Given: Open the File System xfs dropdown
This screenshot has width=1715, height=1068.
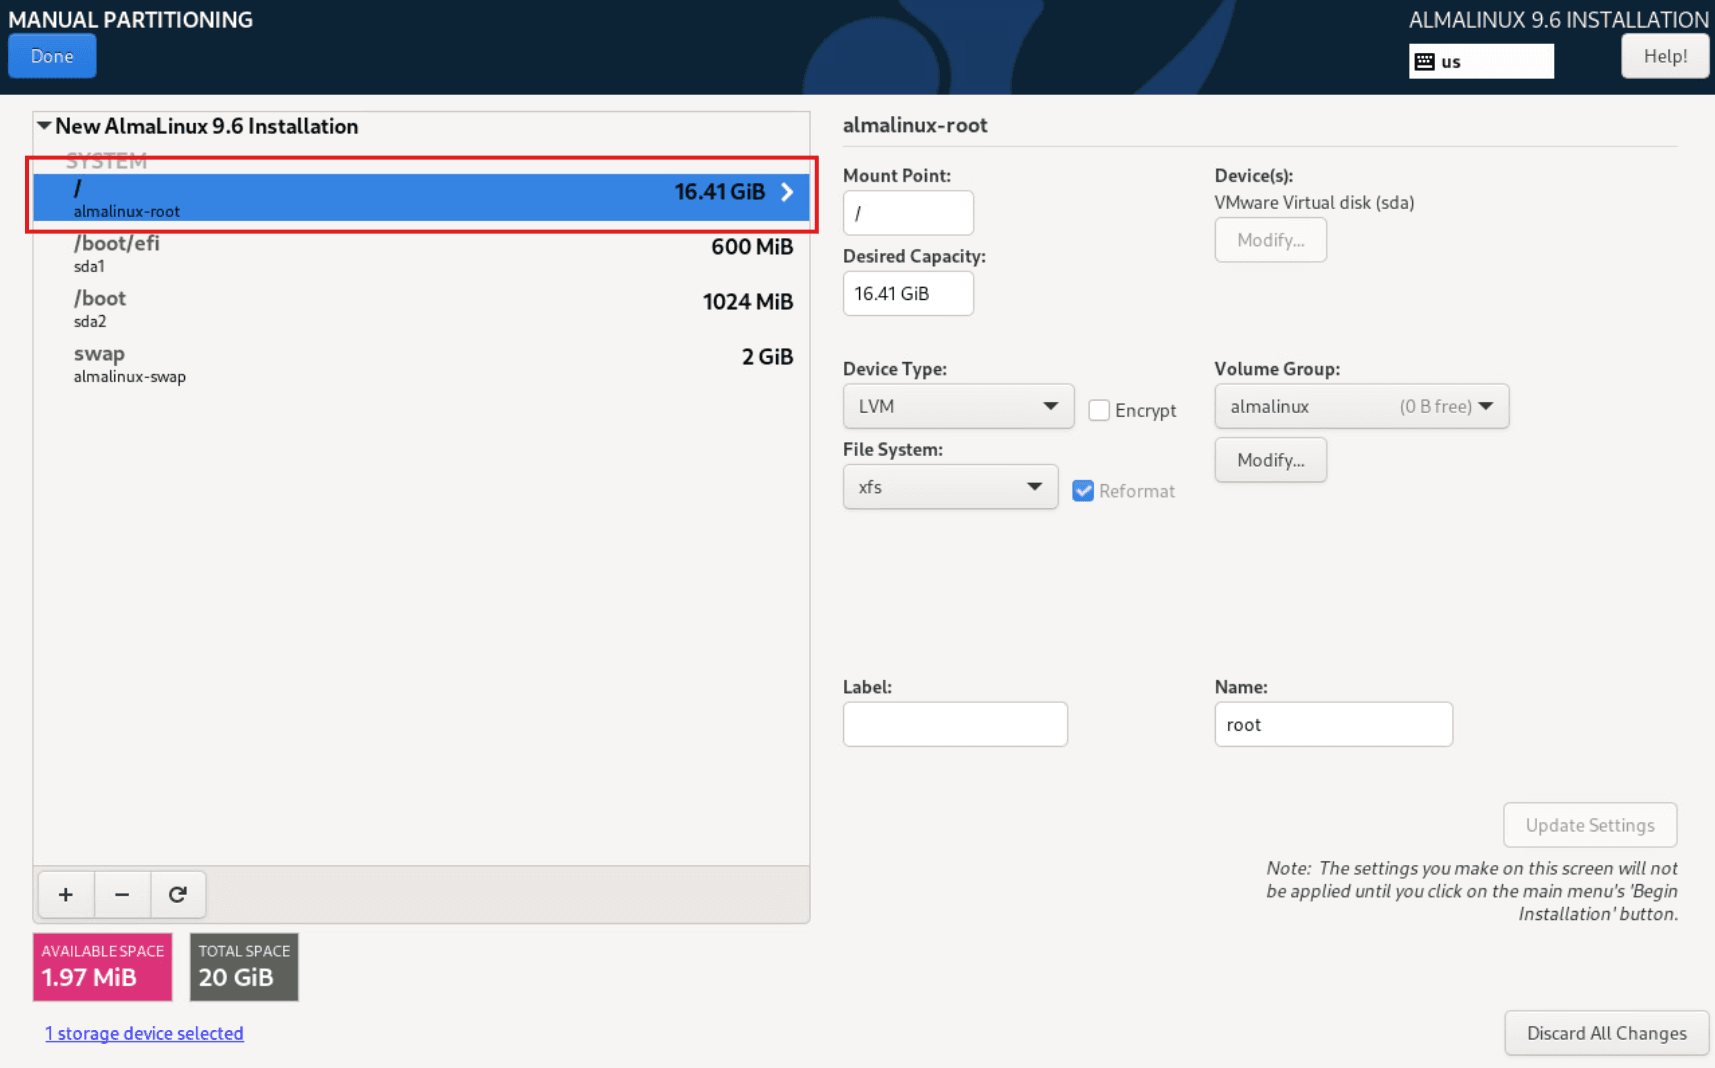Looking at the screenshot, I should pyautogui.click(x=950, y=487).
